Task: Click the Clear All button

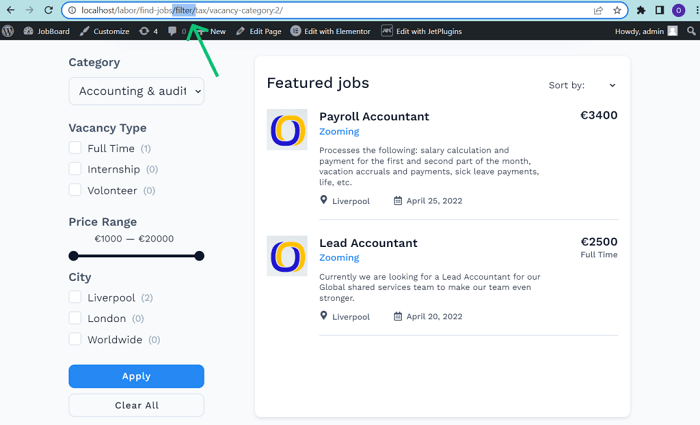Action: coord(136,405)
